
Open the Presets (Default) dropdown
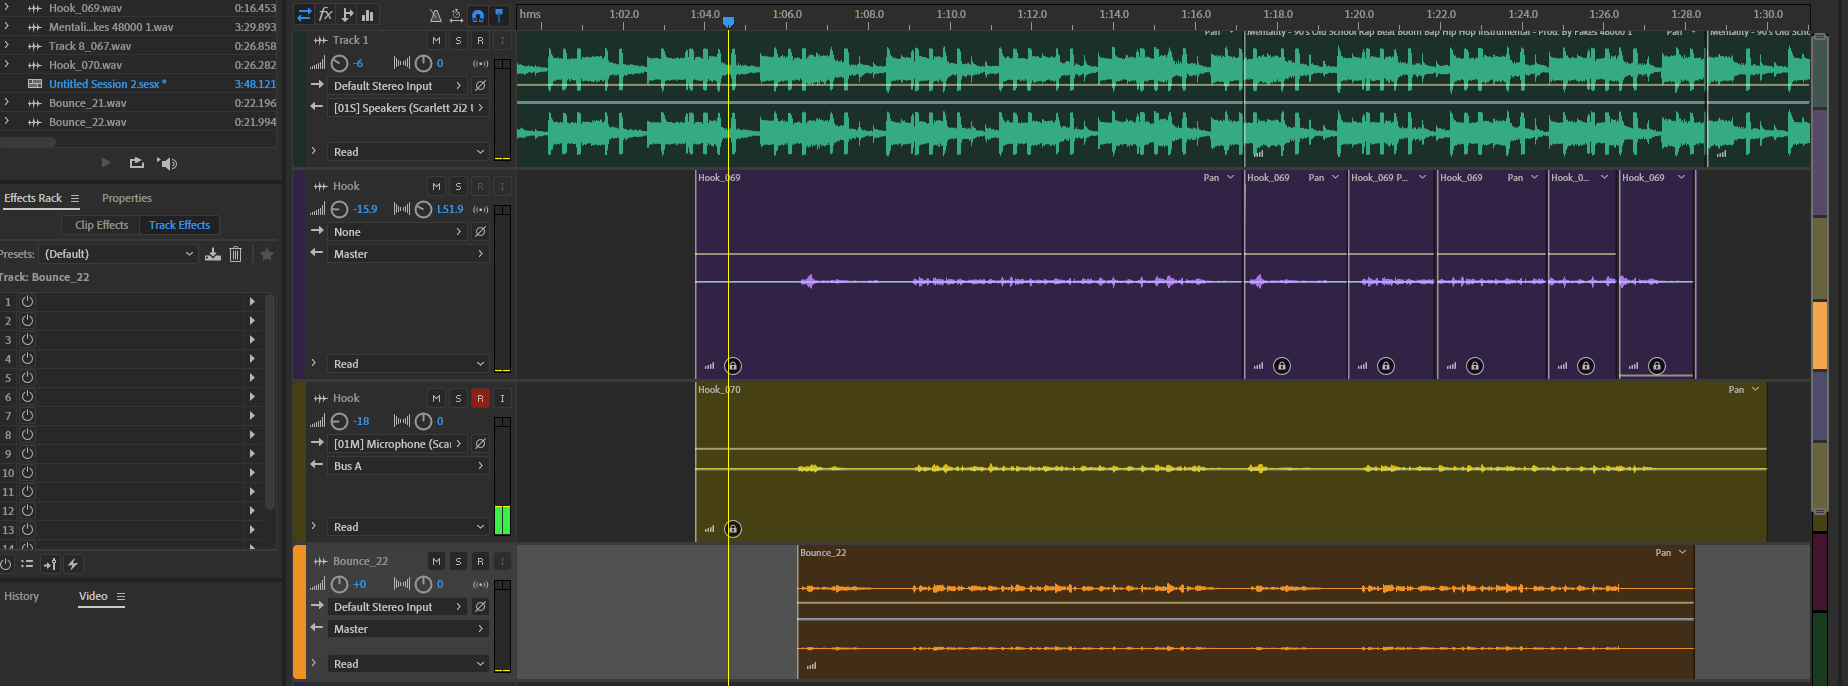pyautogui.click(x=119, y=254)
